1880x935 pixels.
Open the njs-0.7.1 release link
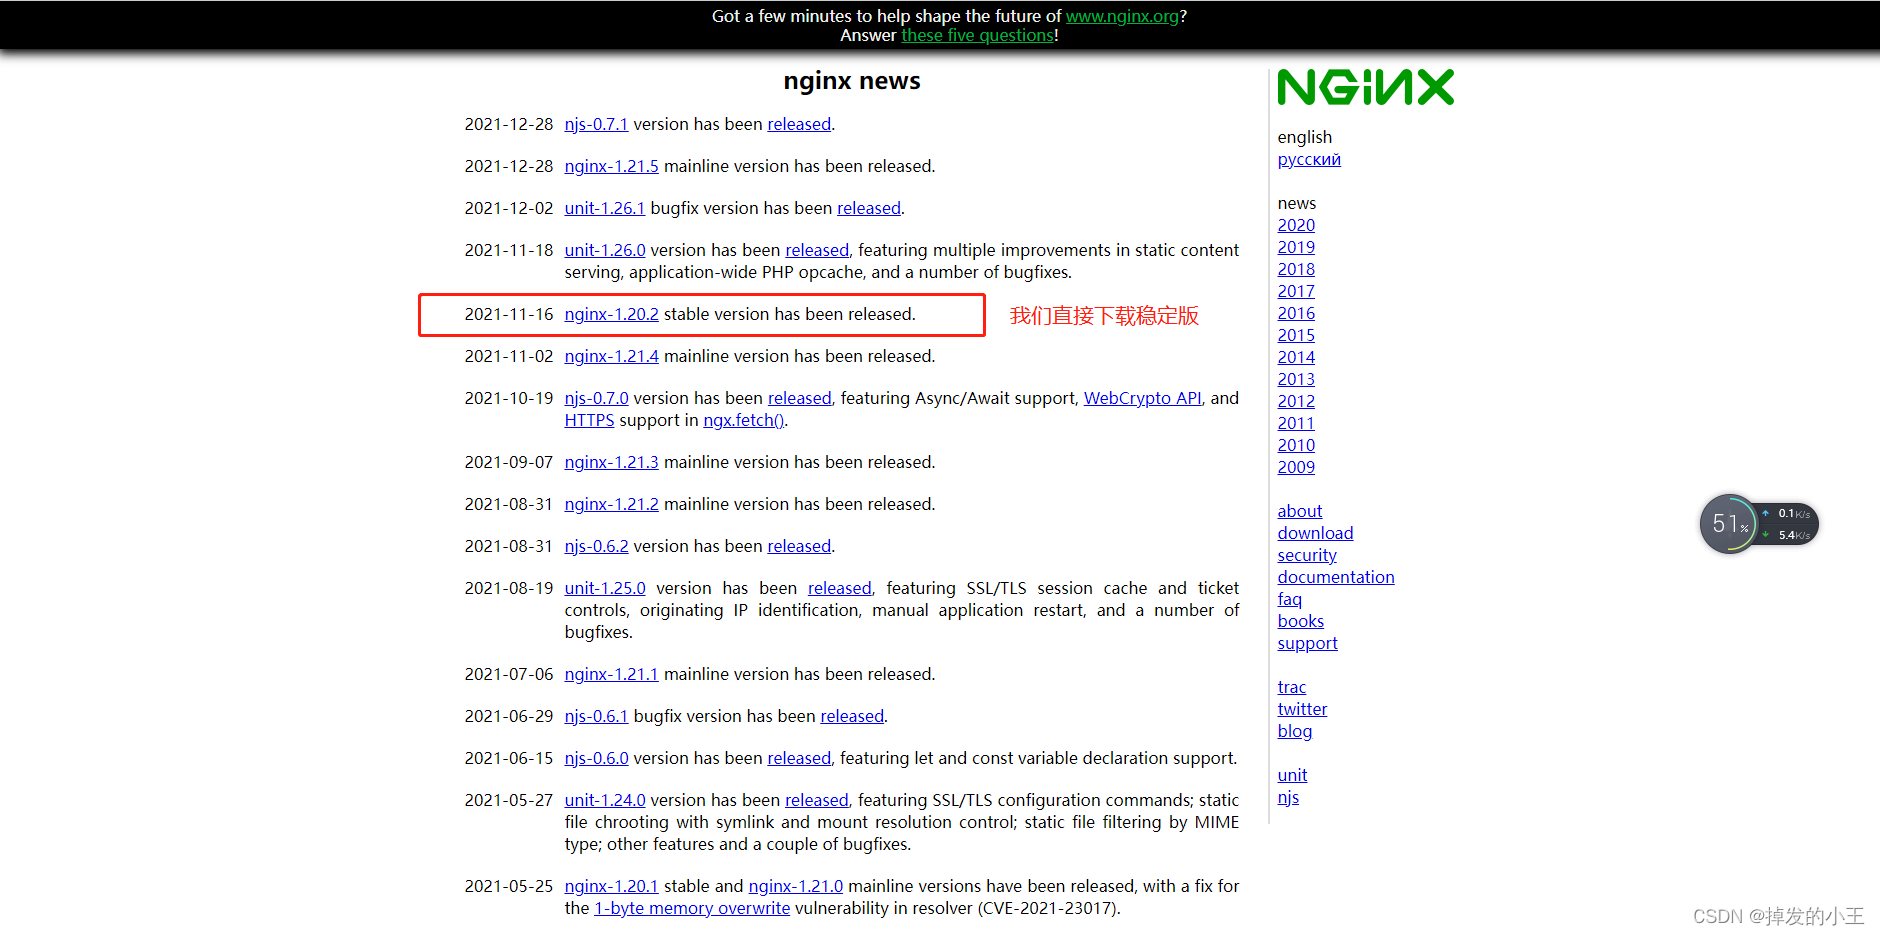596,124
